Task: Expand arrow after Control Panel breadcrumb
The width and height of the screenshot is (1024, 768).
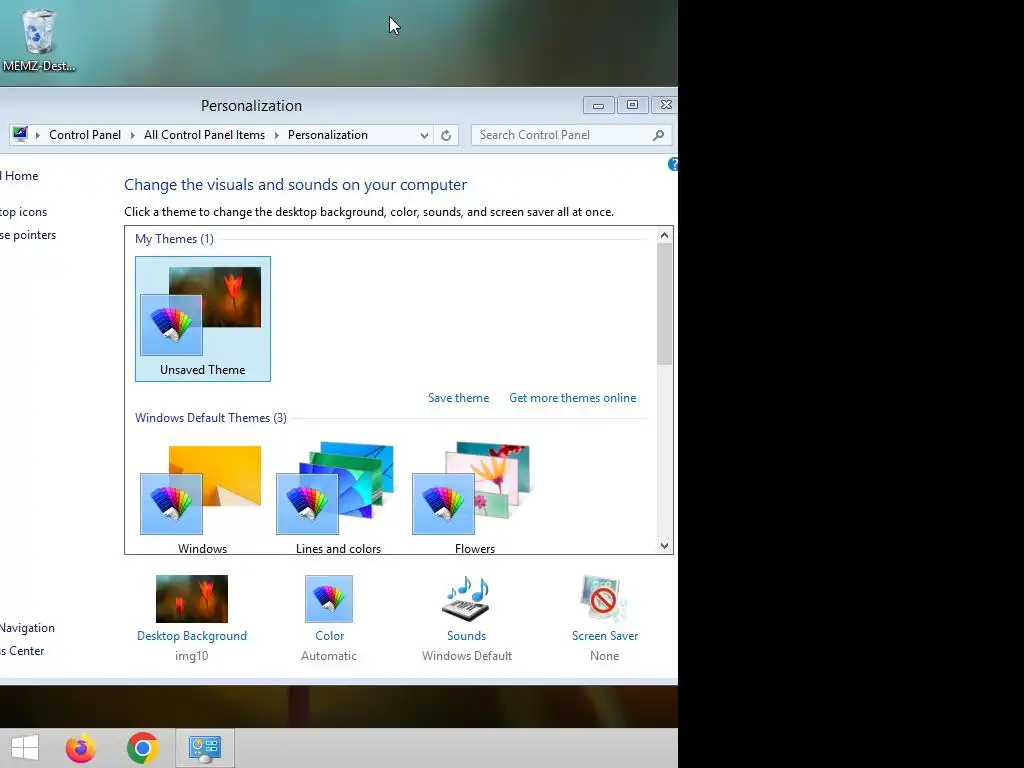Action: (133, 135)
